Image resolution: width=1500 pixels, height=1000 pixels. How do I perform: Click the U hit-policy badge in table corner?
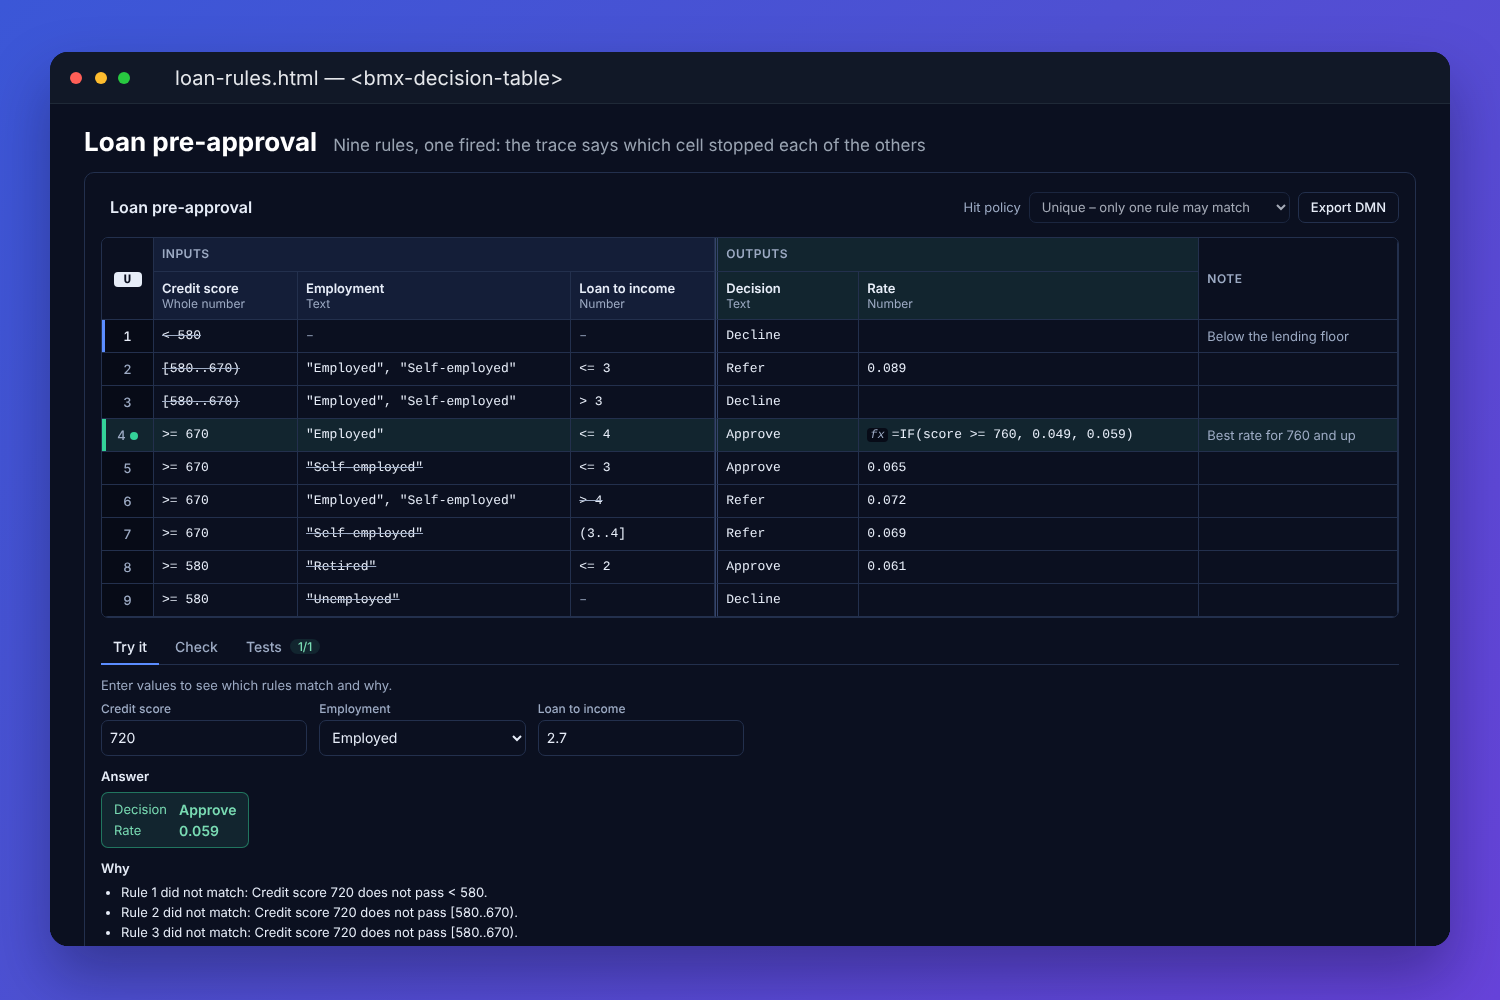pos(127,279)
